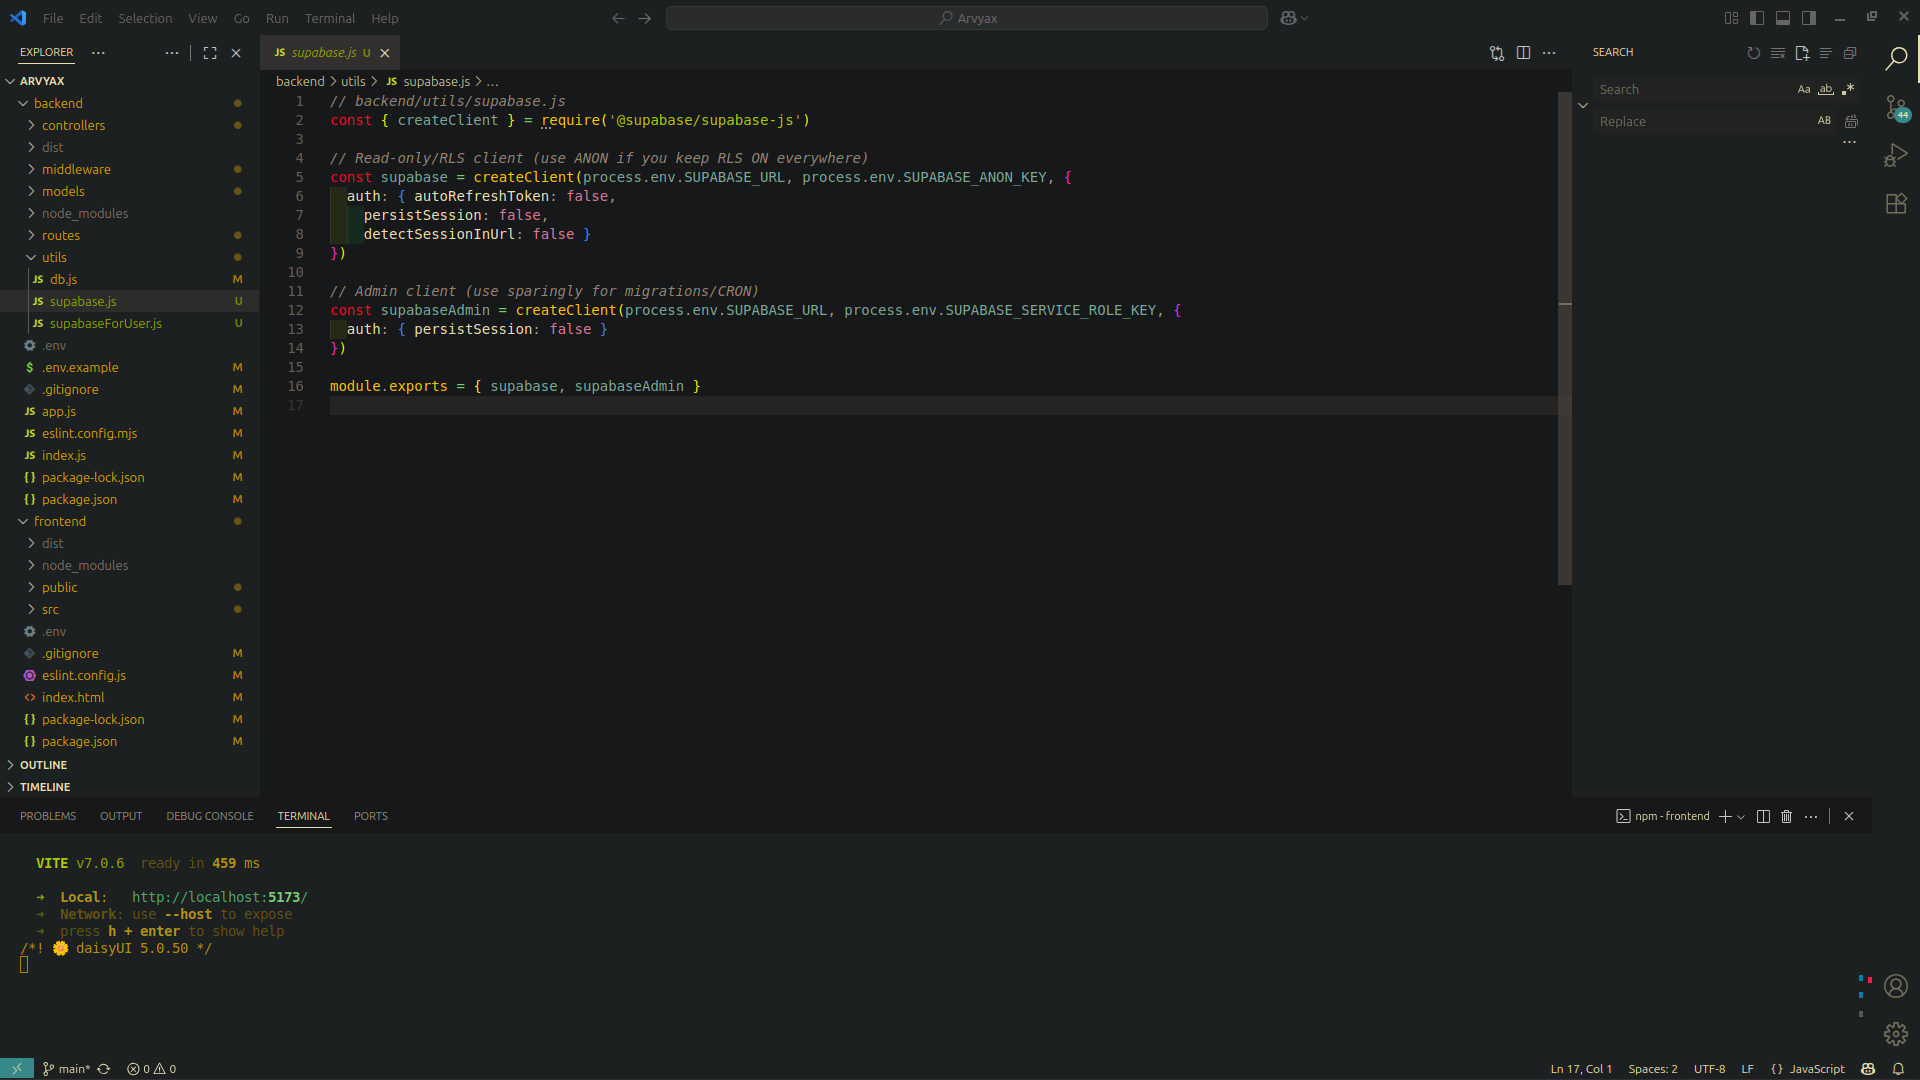Change the UTF-8 encoding

[1710, 1069]
